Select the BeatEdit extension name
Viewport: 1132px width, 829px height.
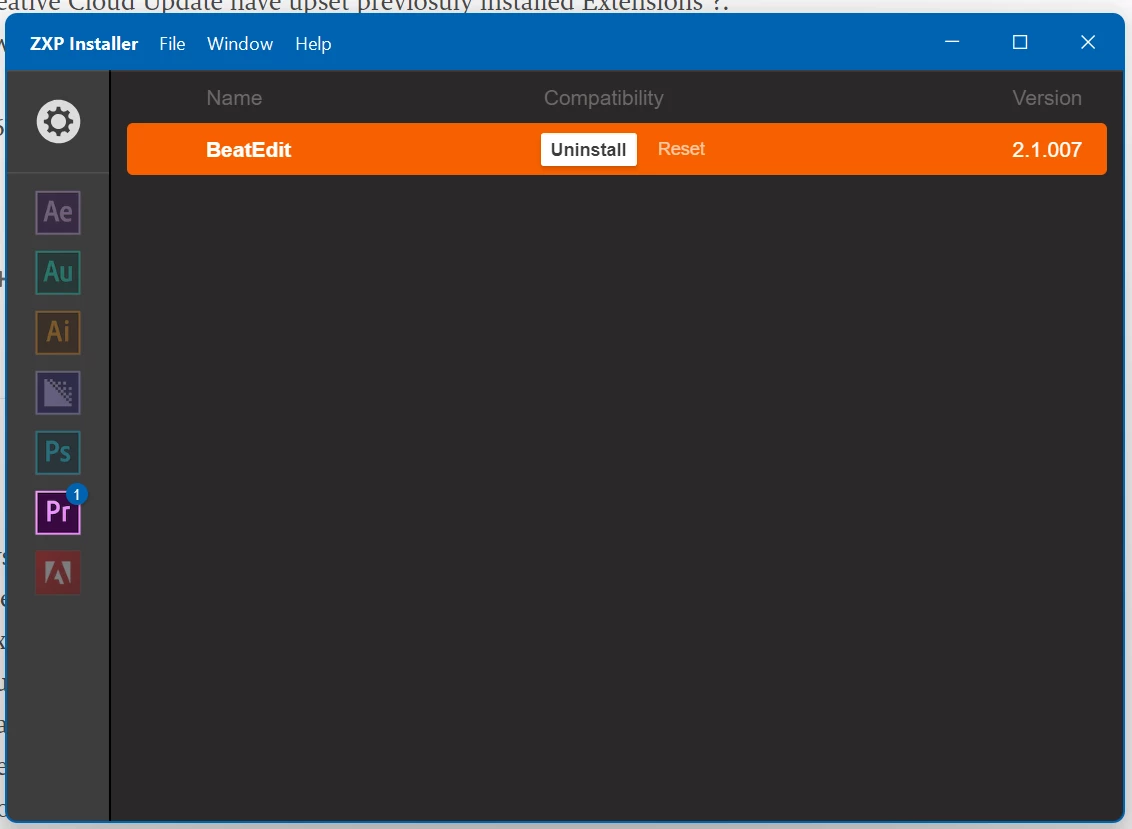[x=248, y=149]
